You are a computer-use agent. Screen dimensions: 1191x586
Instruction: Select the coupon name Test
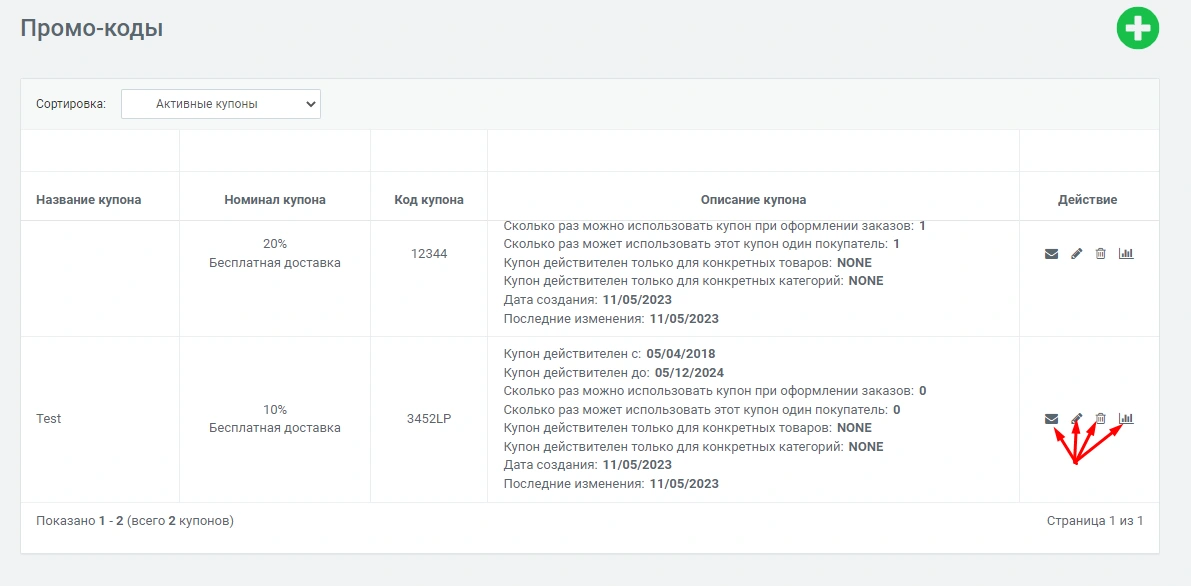pos(48,419)
